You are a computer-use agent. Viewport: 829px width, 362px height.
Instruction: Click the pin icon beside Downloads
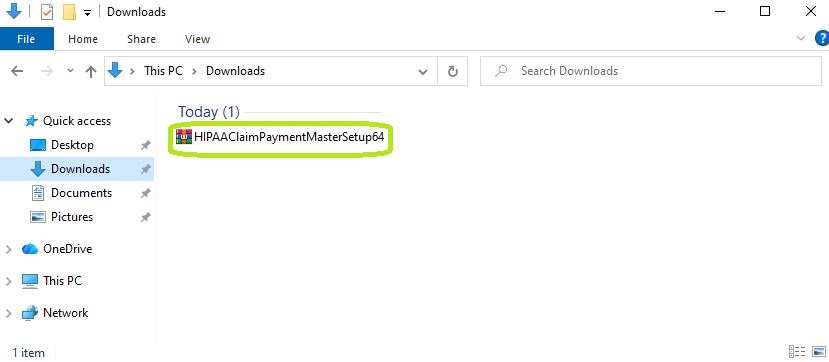tap(145, 170)
